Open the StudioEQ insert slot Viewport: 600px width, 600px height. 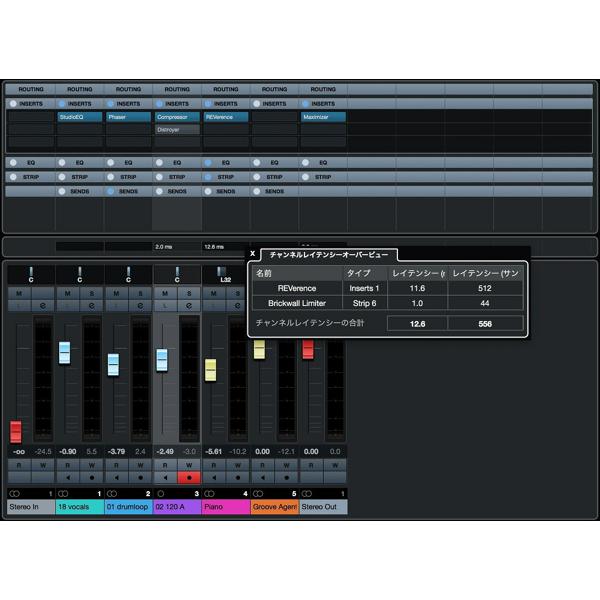click(80, 117)
